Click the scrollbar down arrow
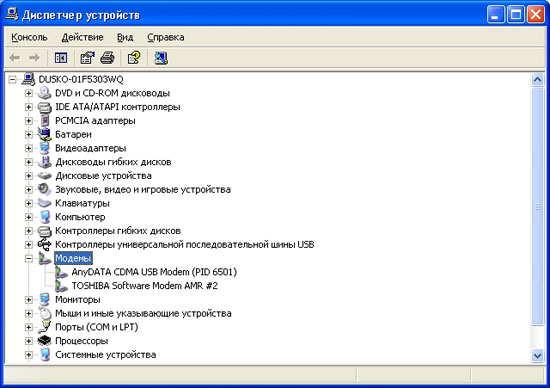The height and width of the screenshot is (388, 550). point(537,356)
